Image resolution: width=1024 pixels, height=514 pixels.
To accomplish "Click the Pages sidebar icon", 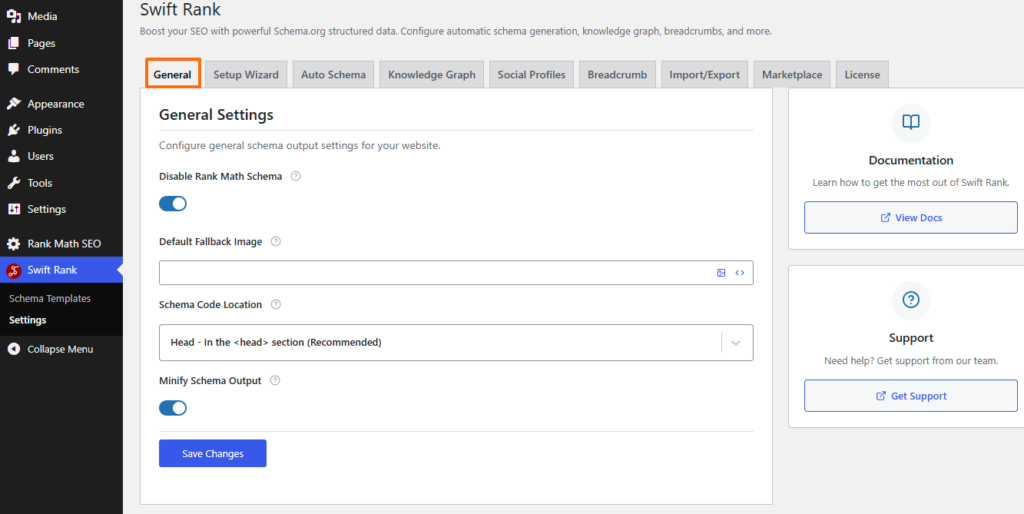I will 14,43.
